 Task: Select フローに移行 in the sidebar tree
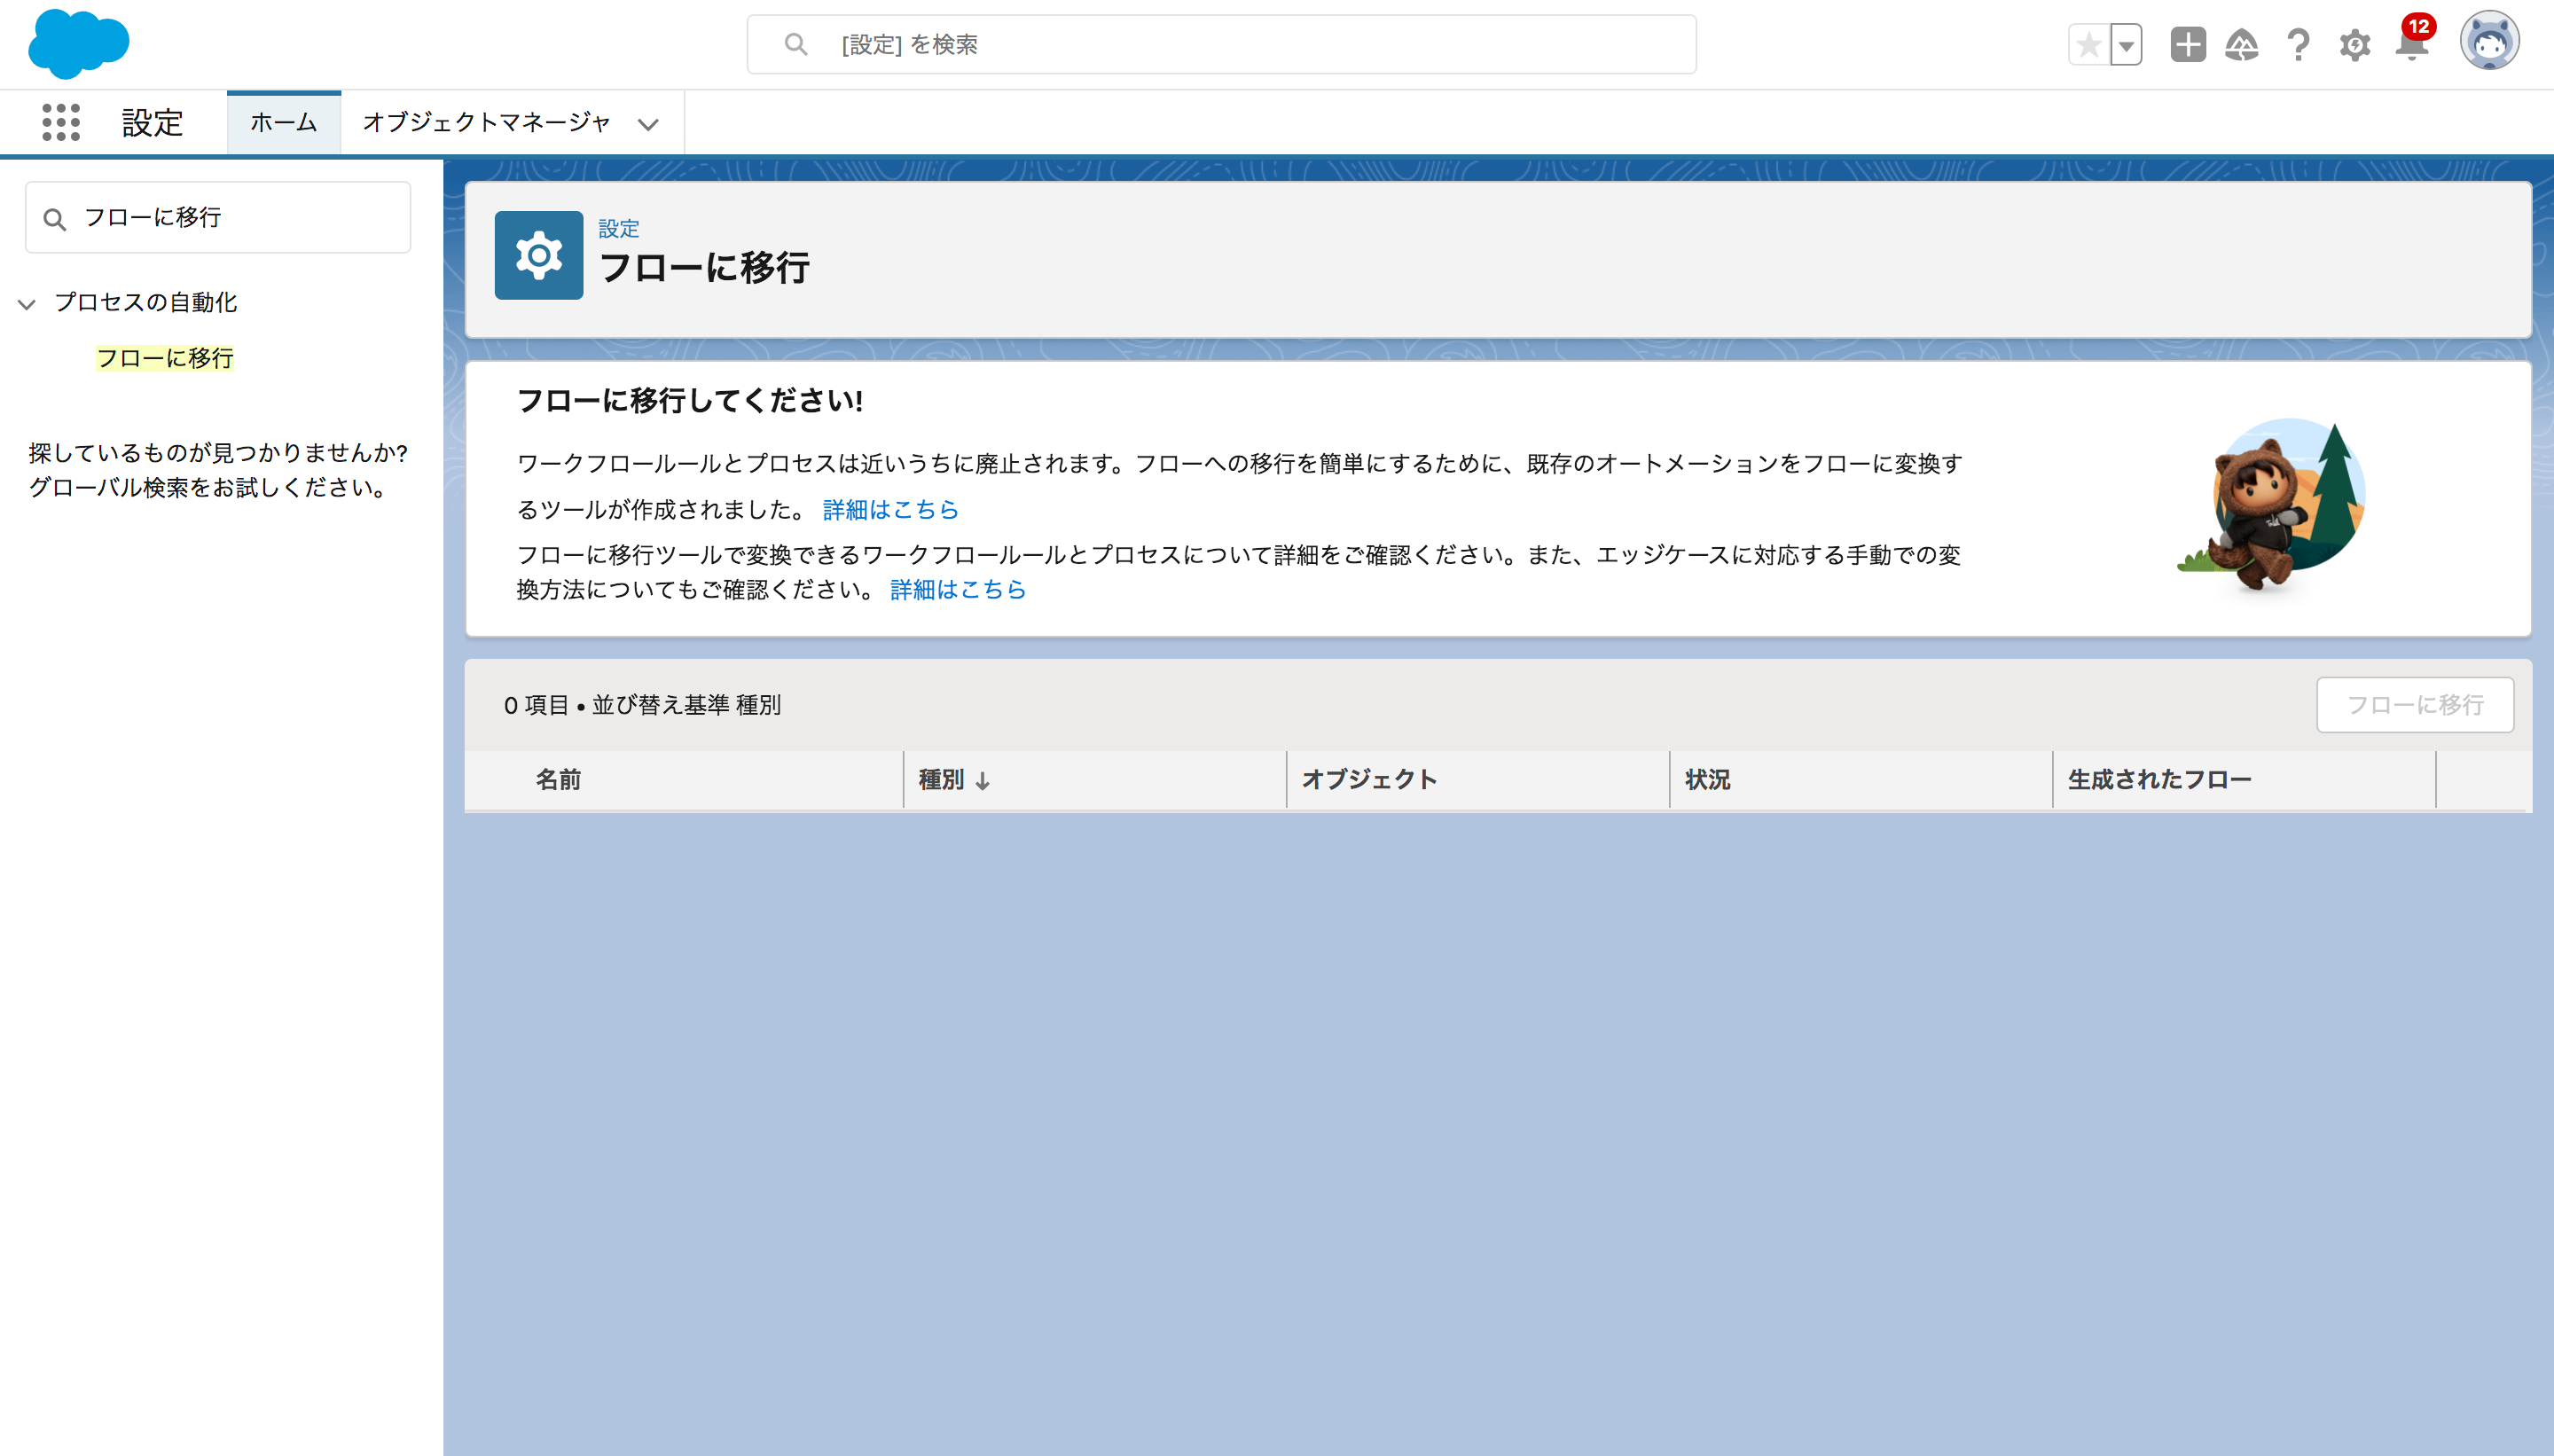(165, 358)
